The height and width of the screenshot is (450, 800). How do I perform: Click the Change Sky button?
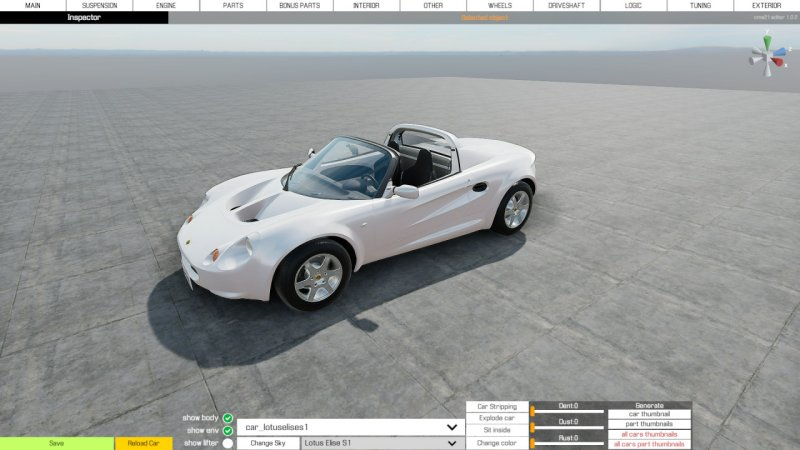click(x=268, y=443)
